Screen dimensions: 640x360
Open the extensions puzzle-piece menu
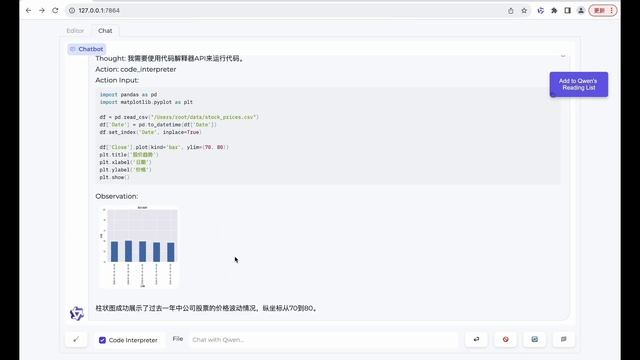pos(554,11)
